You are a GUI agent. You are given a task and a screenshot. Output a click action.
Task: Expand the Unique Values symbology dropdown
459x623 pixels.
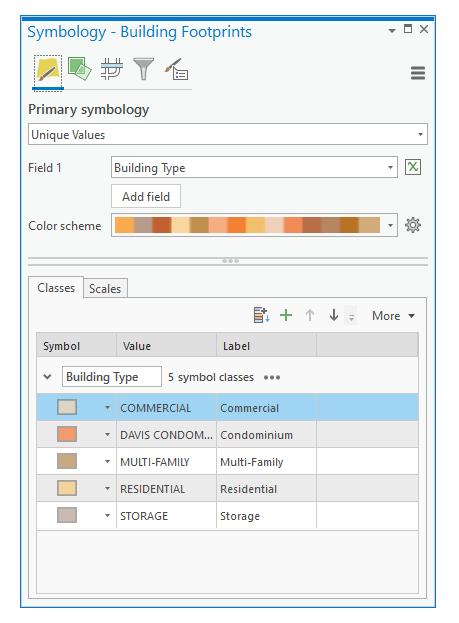(228, 134)
